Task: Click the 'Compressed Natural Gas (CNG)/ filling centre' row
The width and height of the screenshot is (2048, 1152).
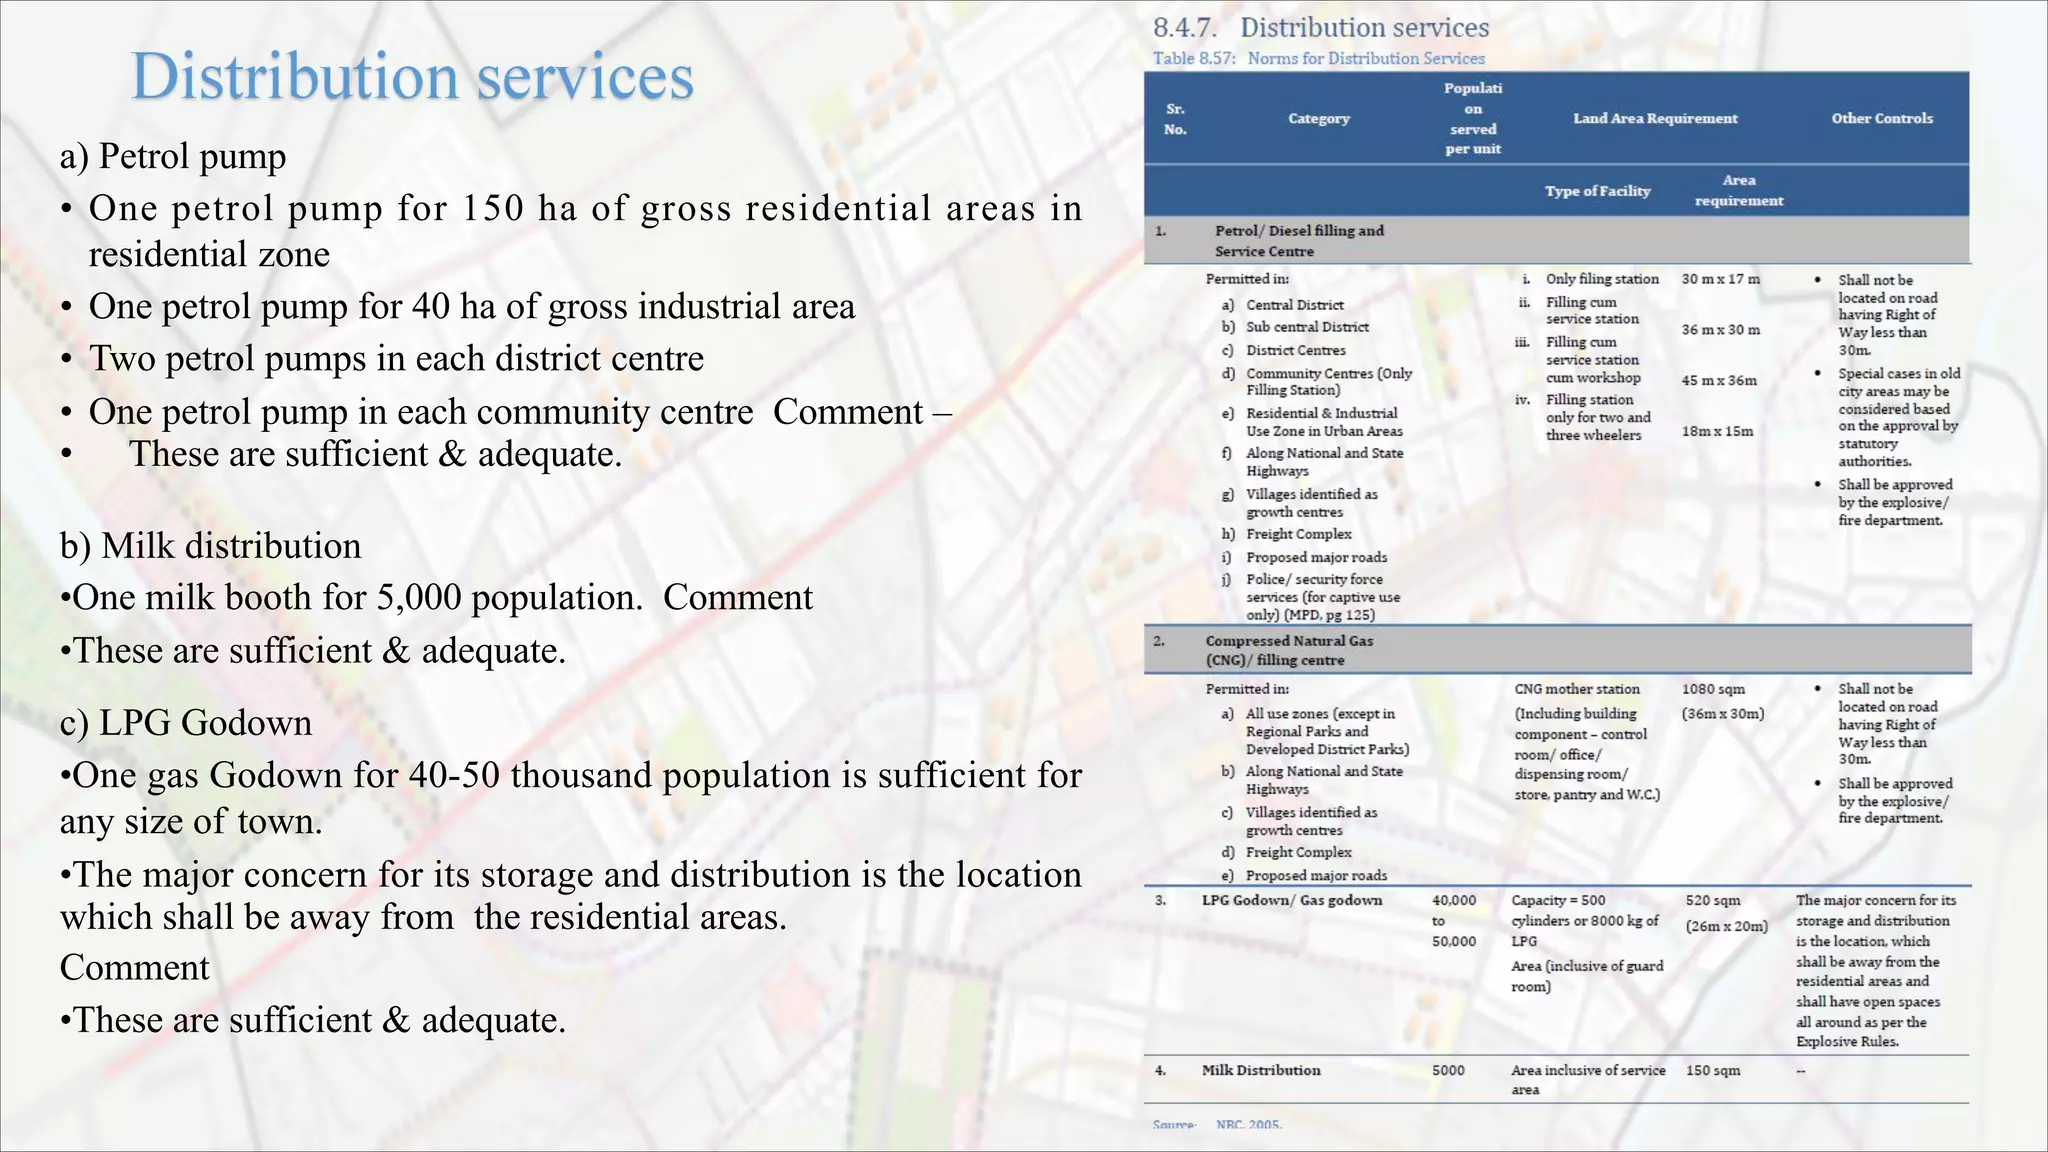Action: coord(1557,650)
